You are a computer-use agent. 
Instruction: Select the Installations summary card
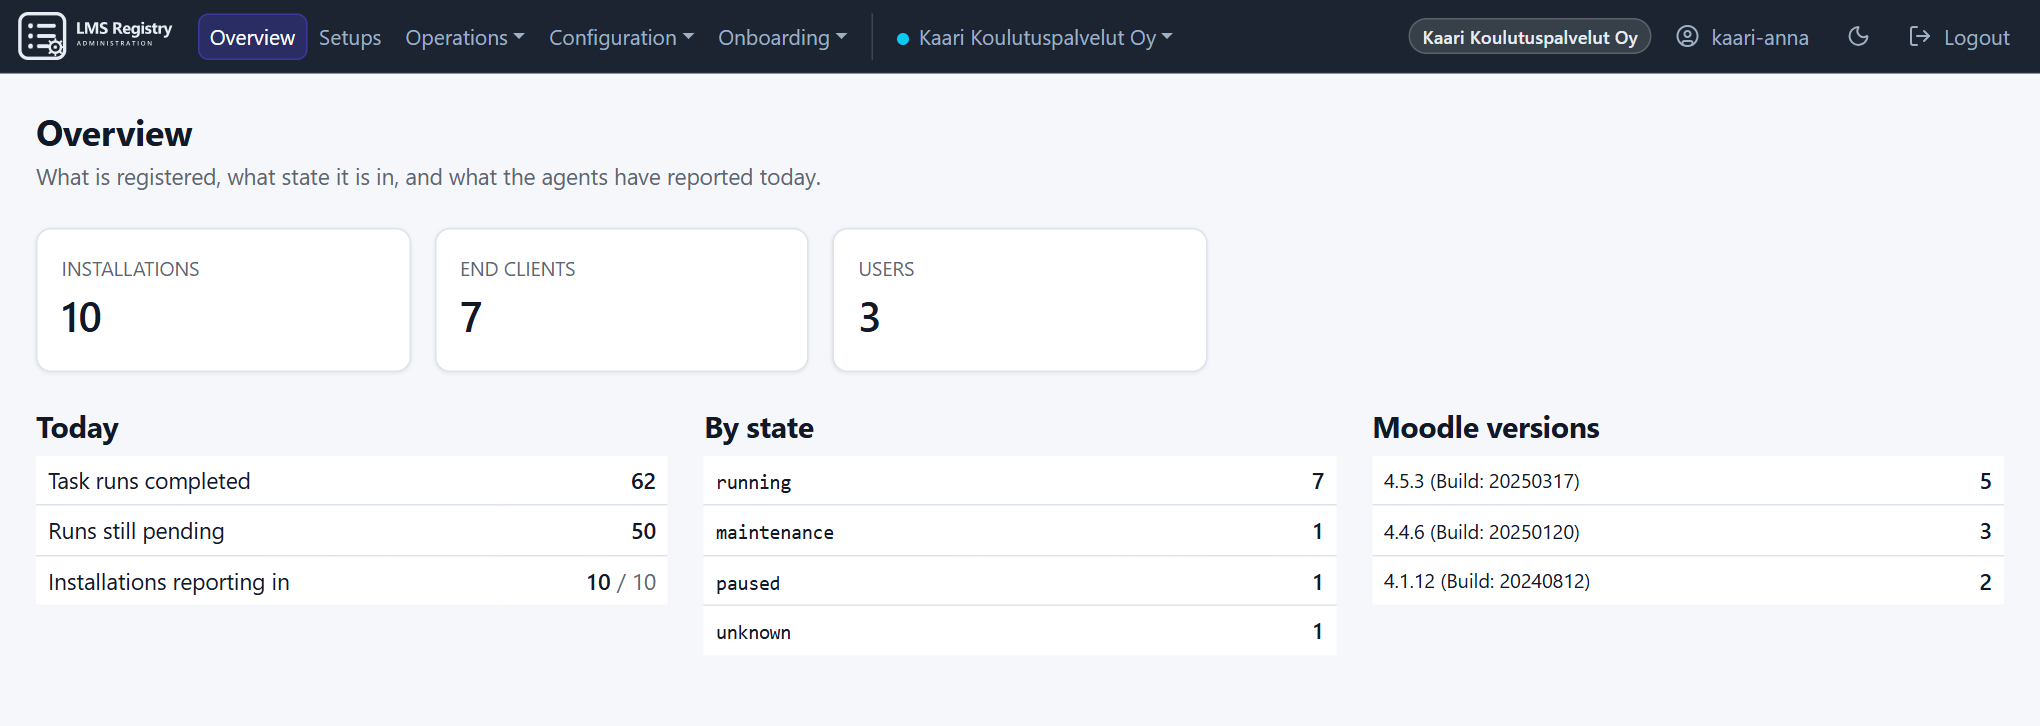[223, 300]
